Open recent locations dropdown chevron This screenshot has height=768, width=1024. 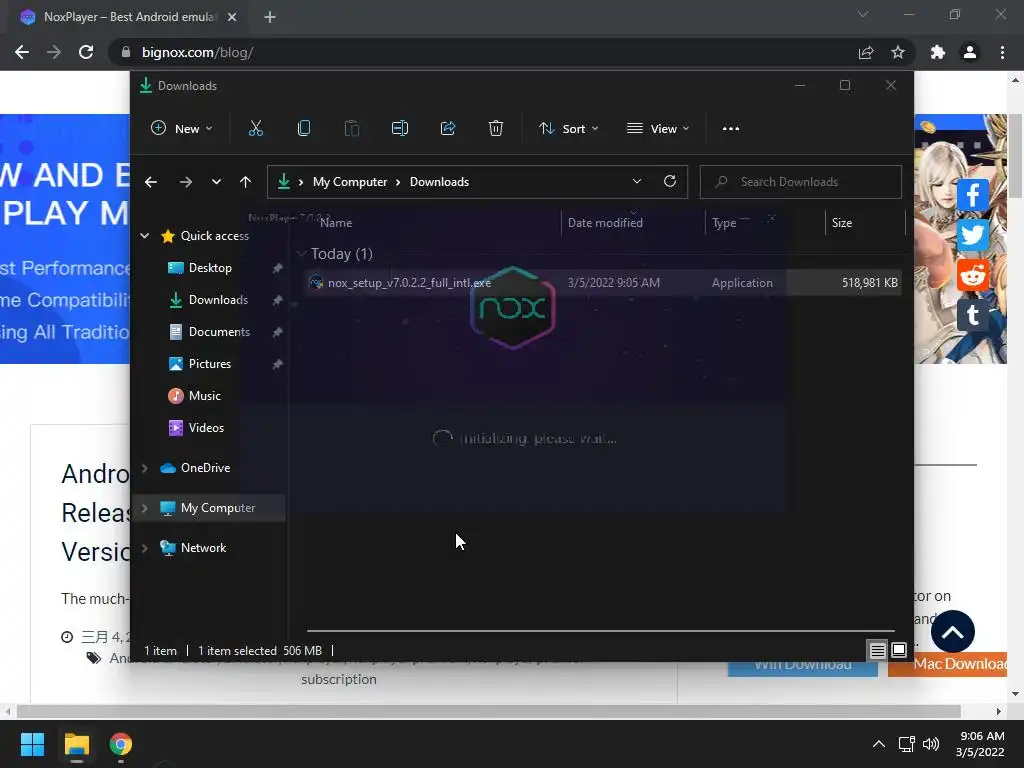pyautogui.click(x=216, y=182)
